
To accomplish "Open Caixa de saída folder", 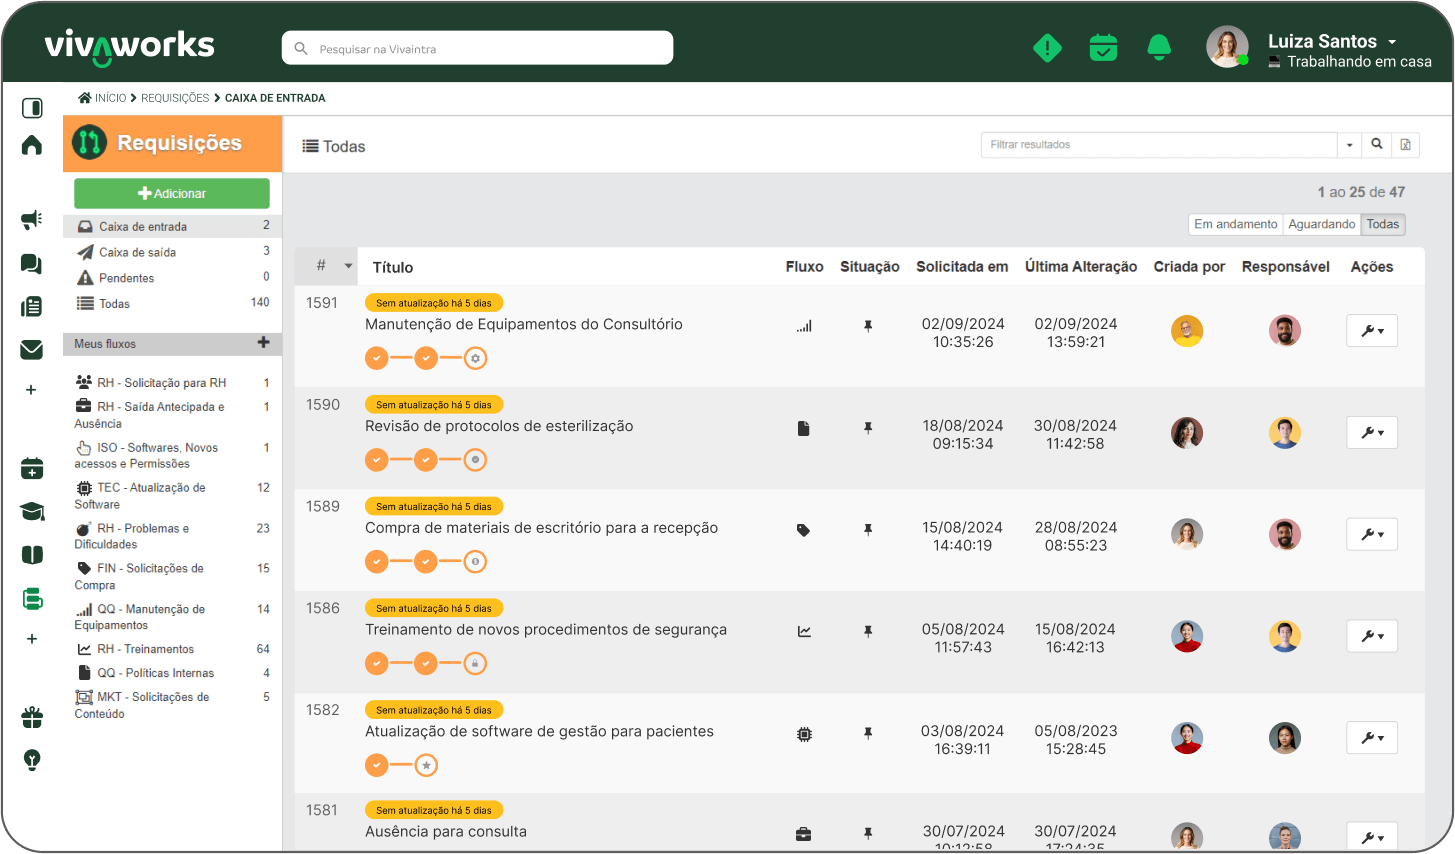I will pos(137,252).
